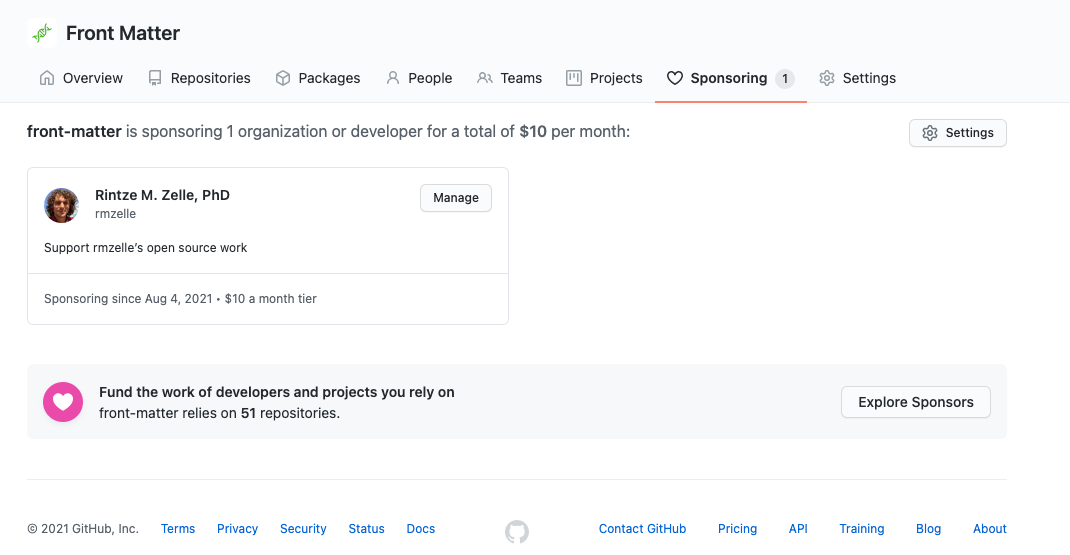Click the Front Matter organization logo
The width and height of the screenshot is (1070, 555).
coord(42,33)
